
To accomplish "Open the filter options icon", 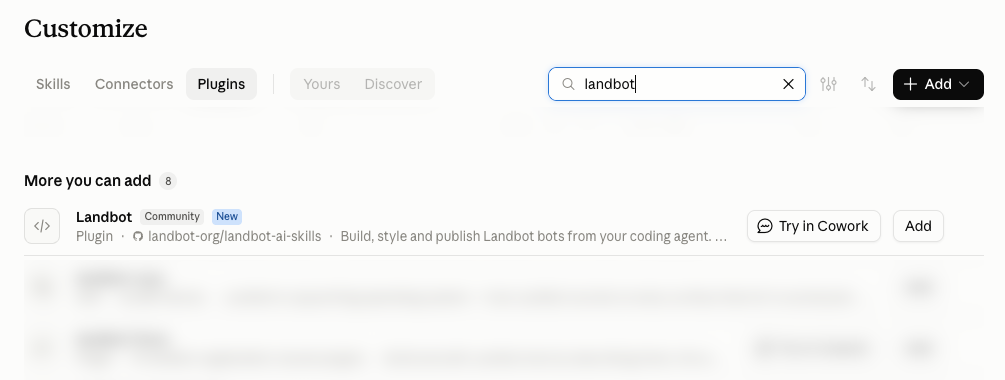I will [x=828, y=84].
